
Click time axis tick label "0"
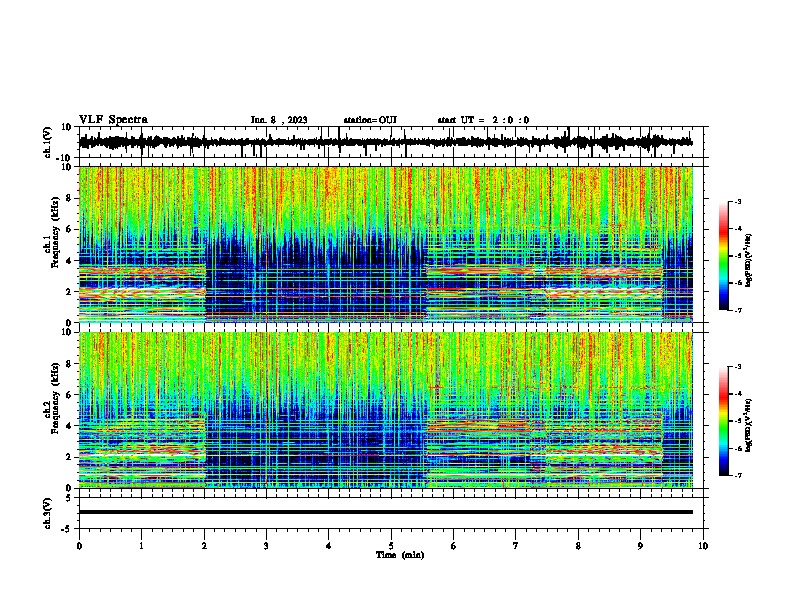(x=79, y=546)
